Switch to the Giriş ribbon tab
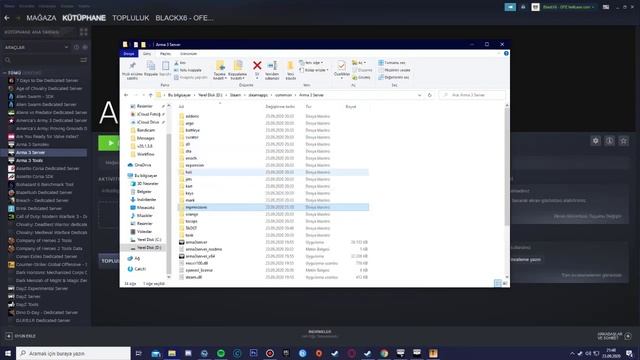 click(147, 54)
